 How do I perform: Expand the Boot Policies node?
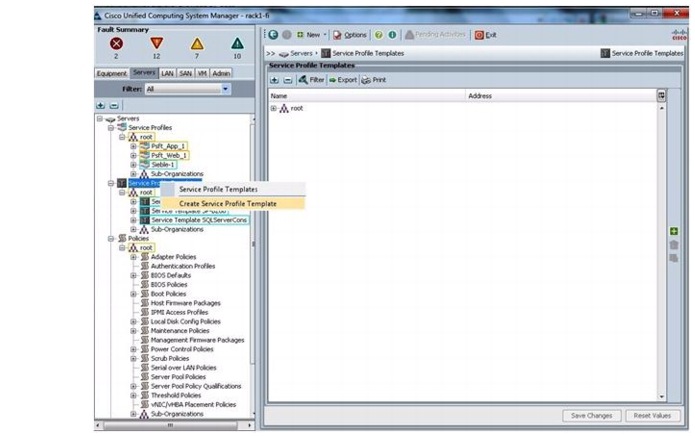(133, 294)
